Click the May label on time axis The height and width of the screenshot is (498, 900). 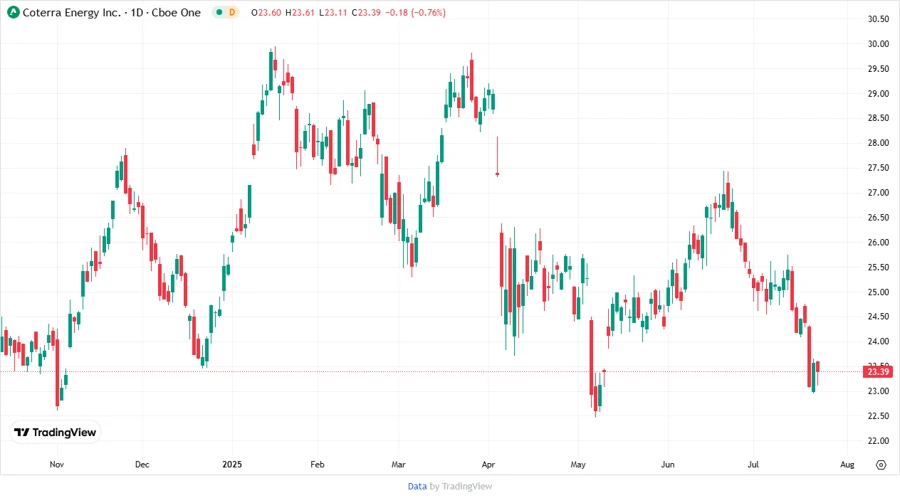tap(578, 465)
